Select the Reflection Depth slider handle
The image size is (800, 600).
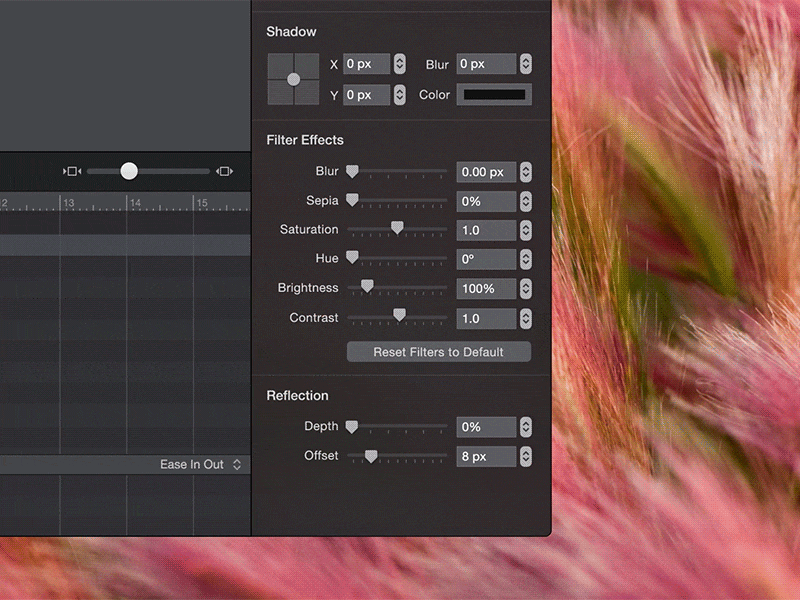click(x=351, y=425)
